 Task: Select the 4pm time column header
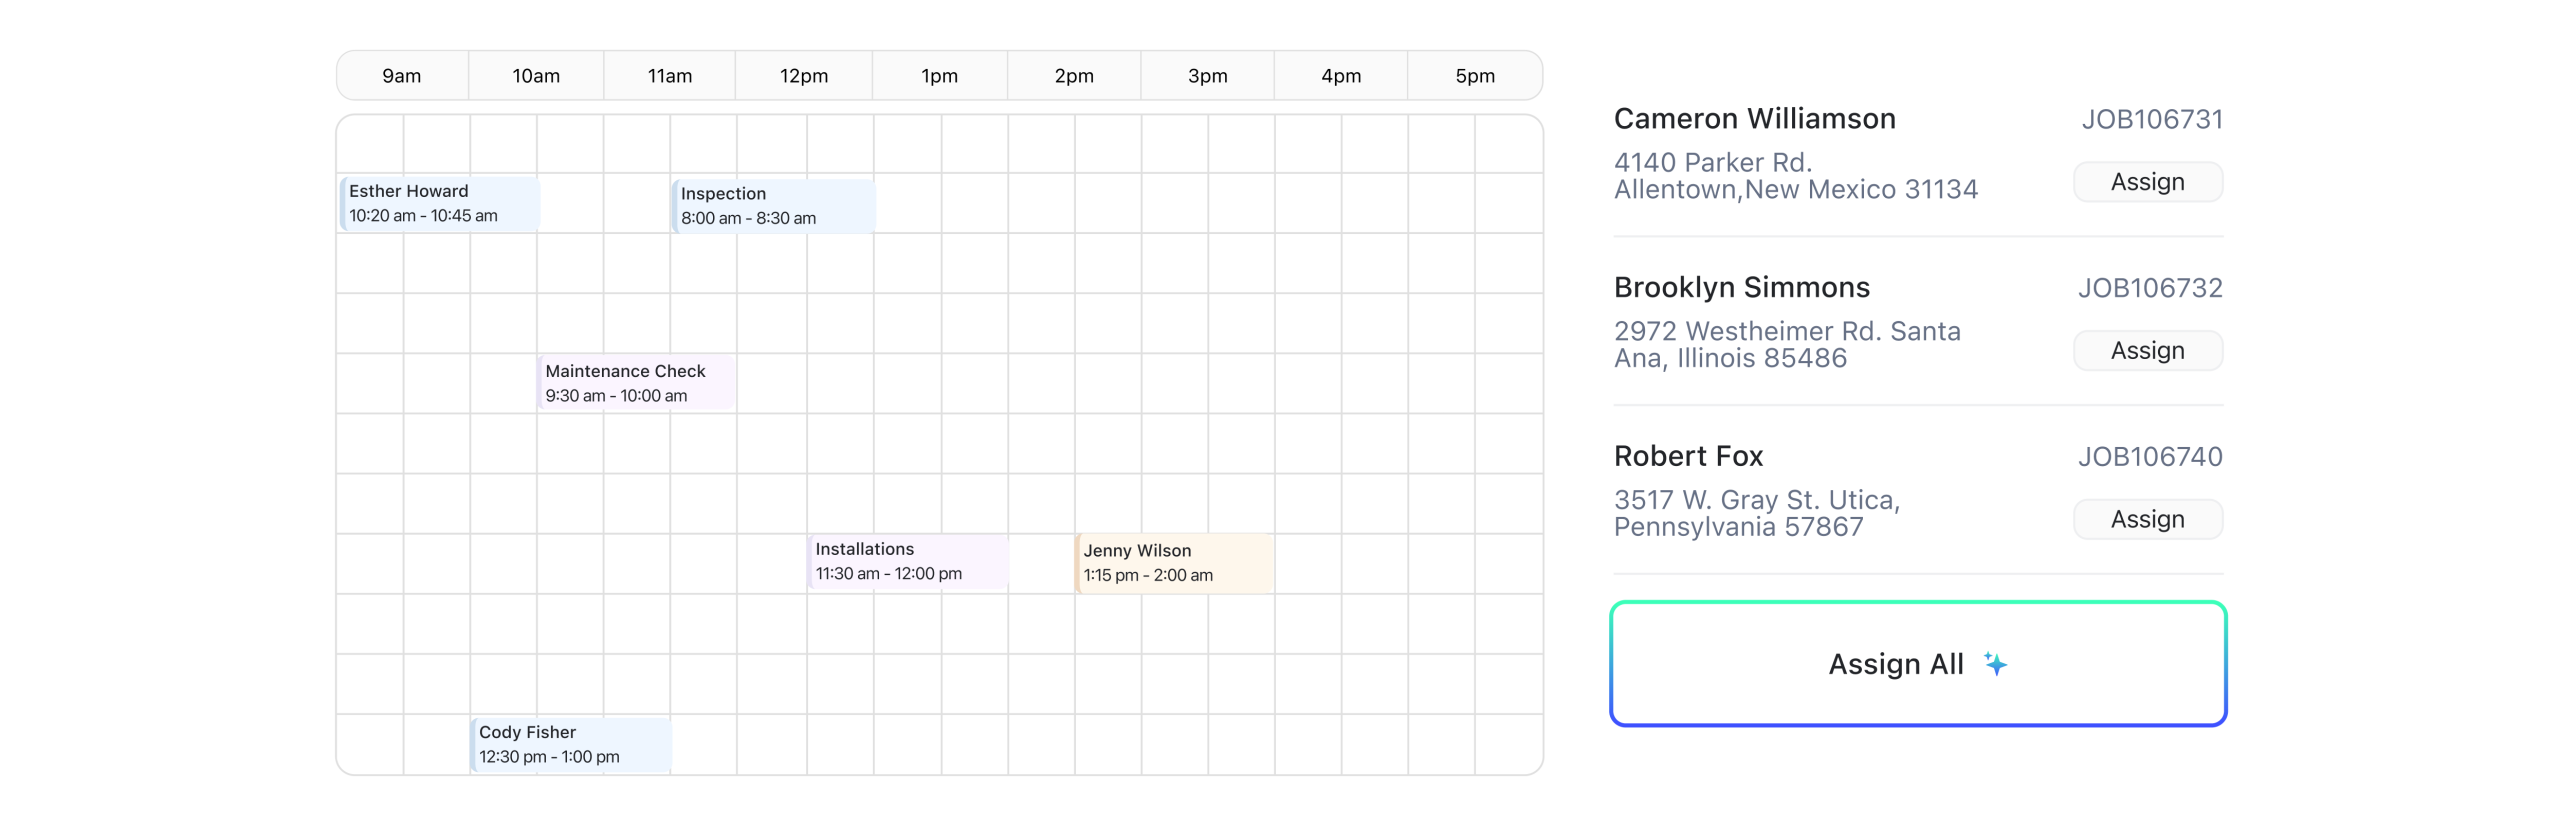pyautogui.click(x=1341, y=76)
